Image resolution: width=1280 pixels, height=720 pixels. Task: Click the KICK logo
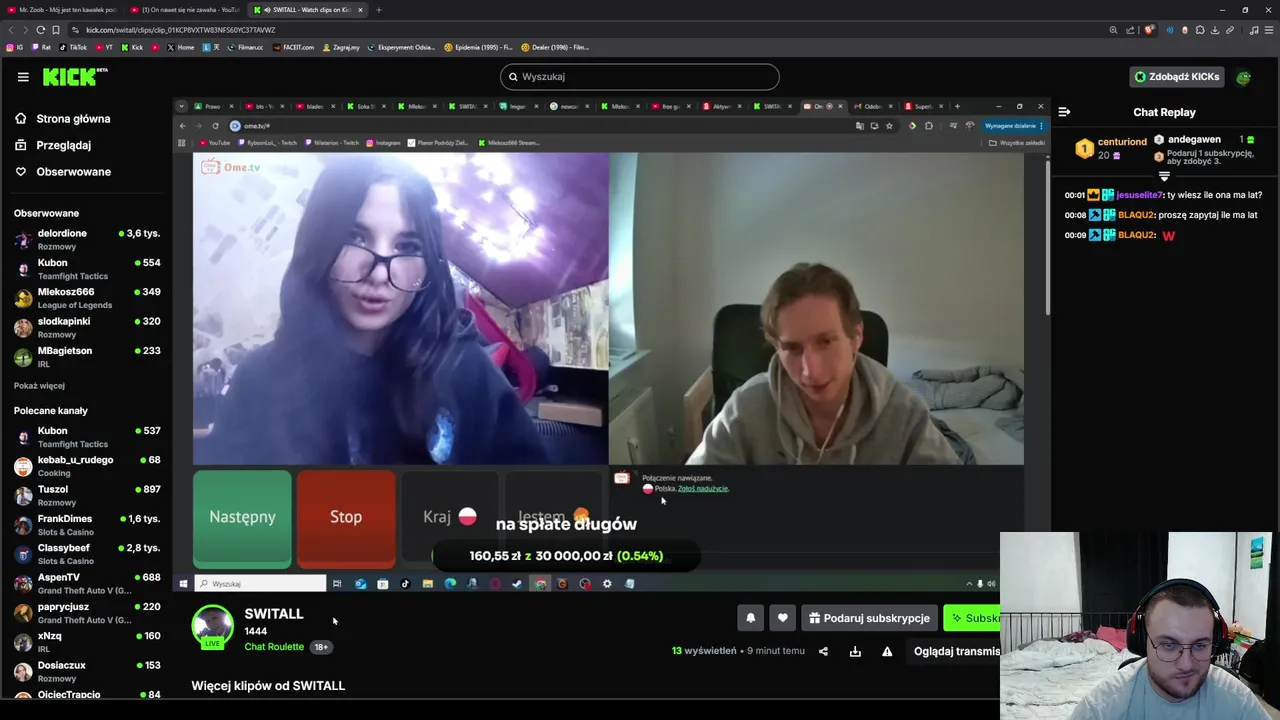(75, 76)
